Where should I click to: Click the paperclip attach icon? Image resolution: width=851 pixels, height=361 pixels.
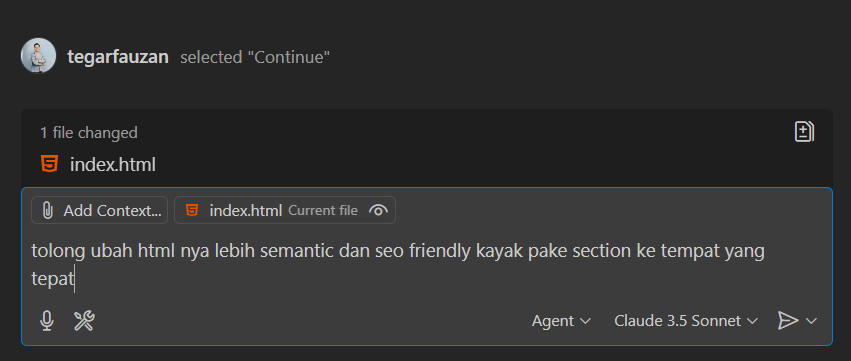[x=47, y=211]
